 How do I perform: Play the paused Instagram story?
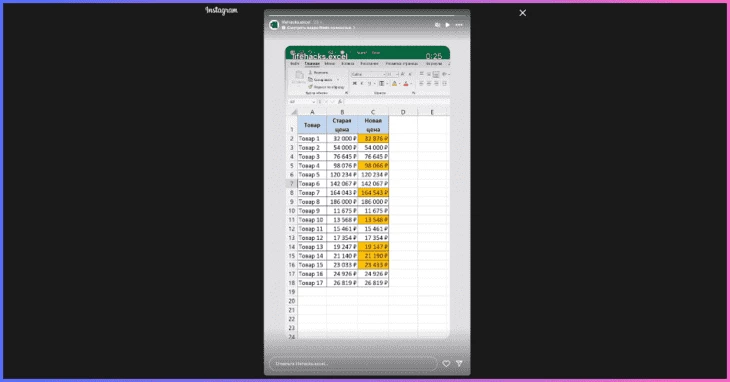[448, 25]
